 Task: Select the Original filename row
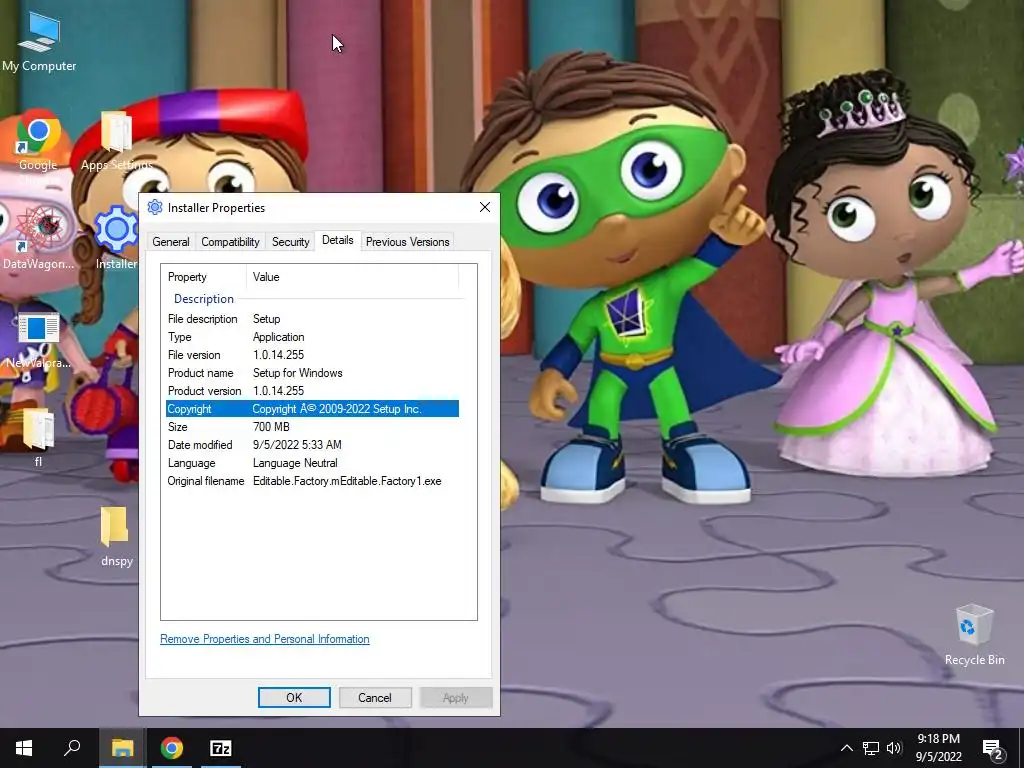[x=312, y=481]
